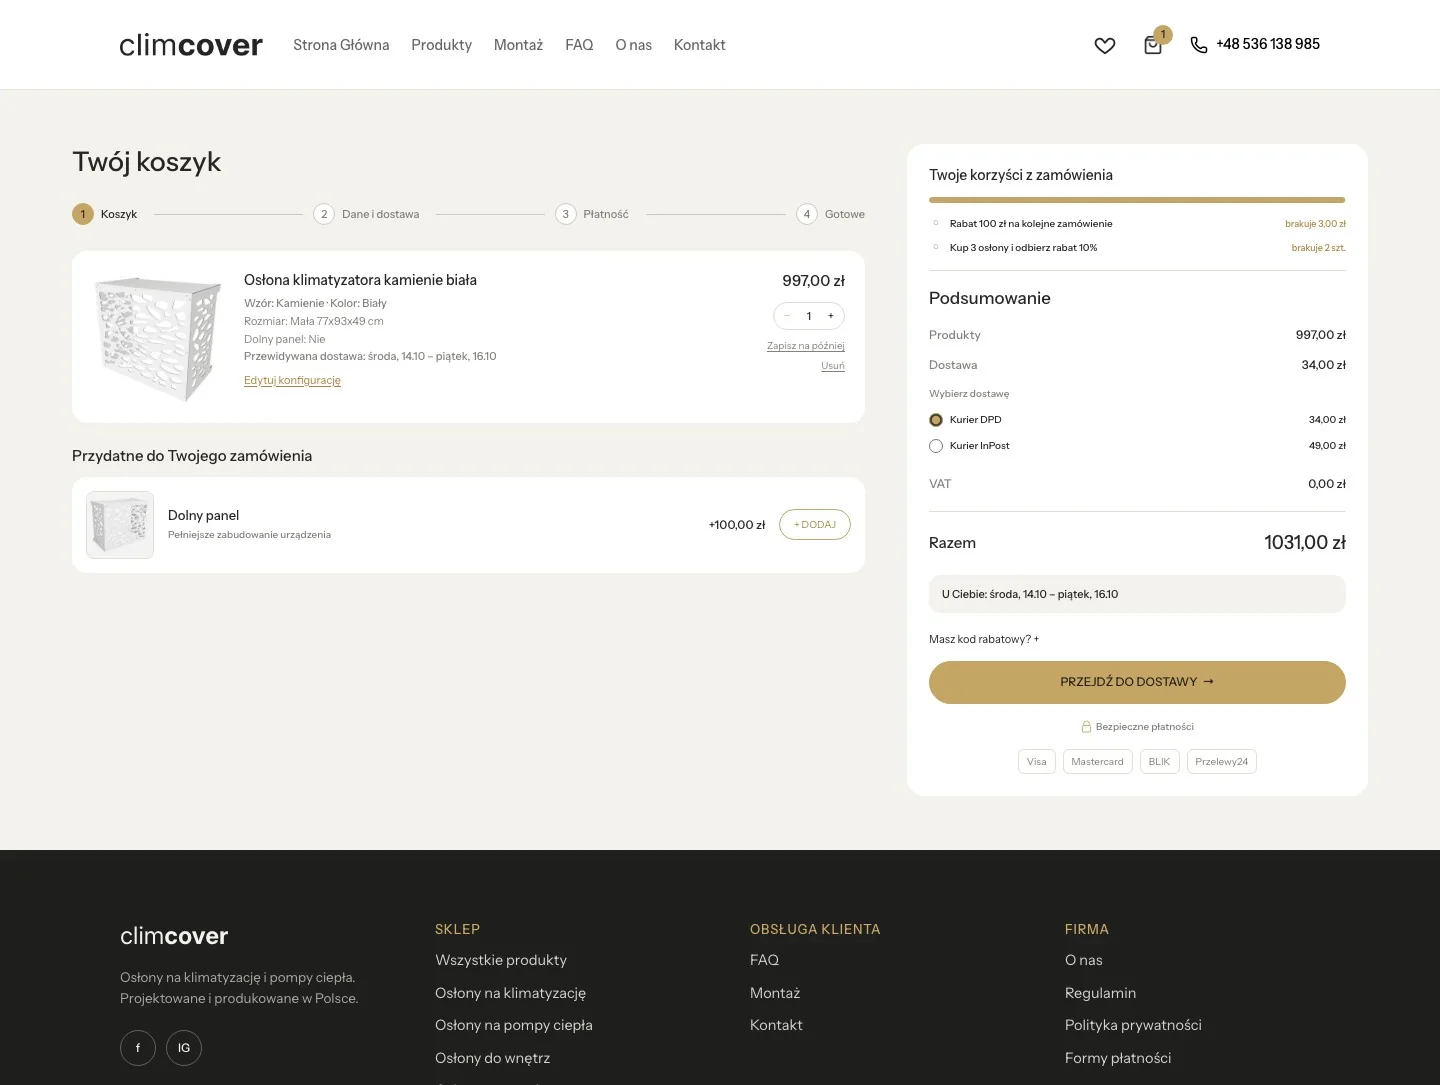Screen dimensions: 1440x1085
Task: Select Kurier InPost delivery option
Action: [936, 446]
